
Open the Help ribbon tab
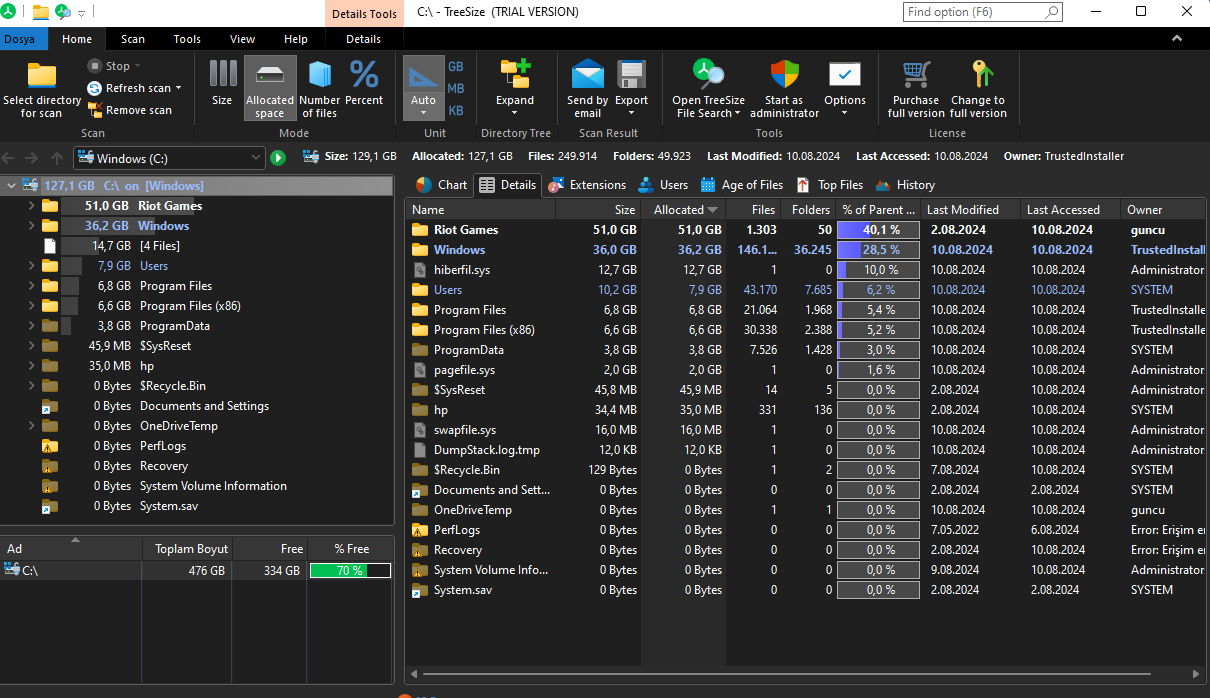click(296, 39)
